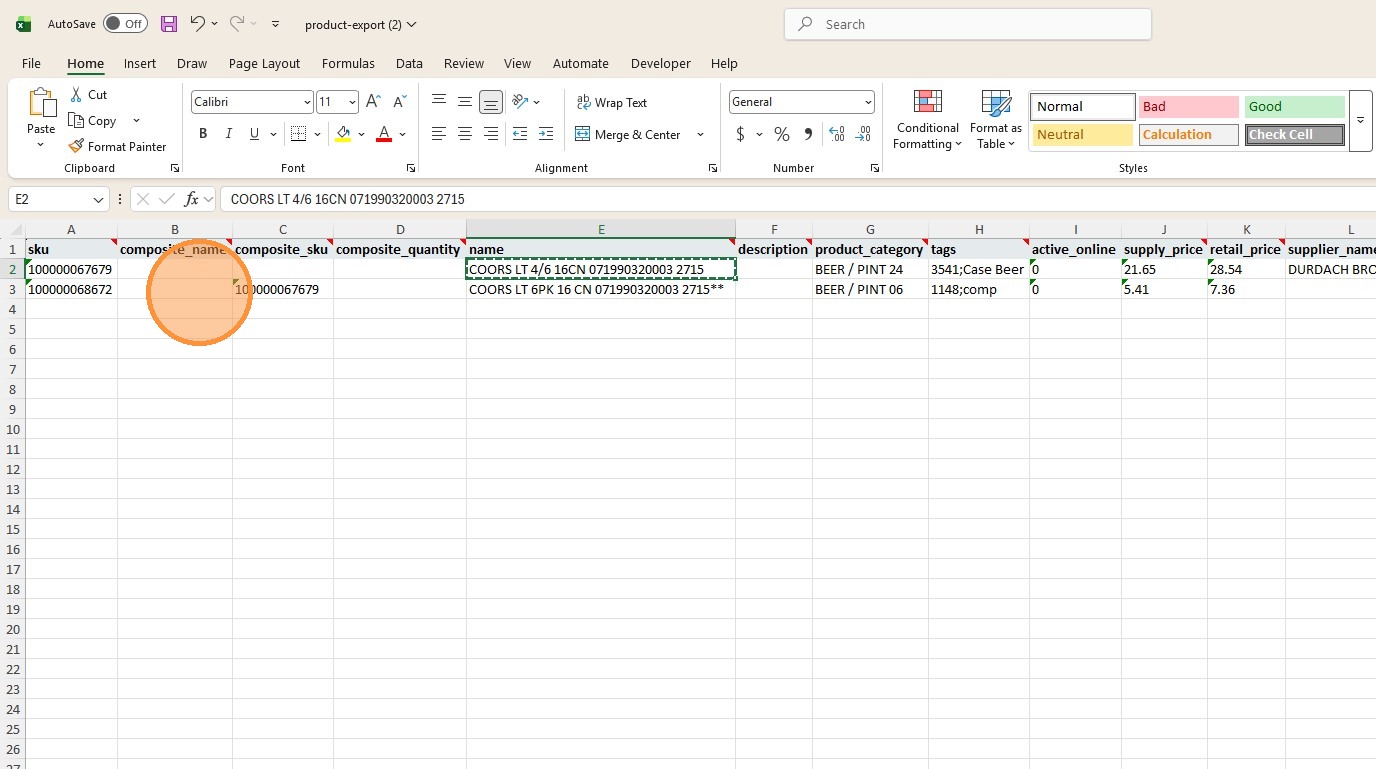This screenshot has height=769, width=1376.
Task: Activate the Format Painter tool
Action: click(x=117, y=146)
